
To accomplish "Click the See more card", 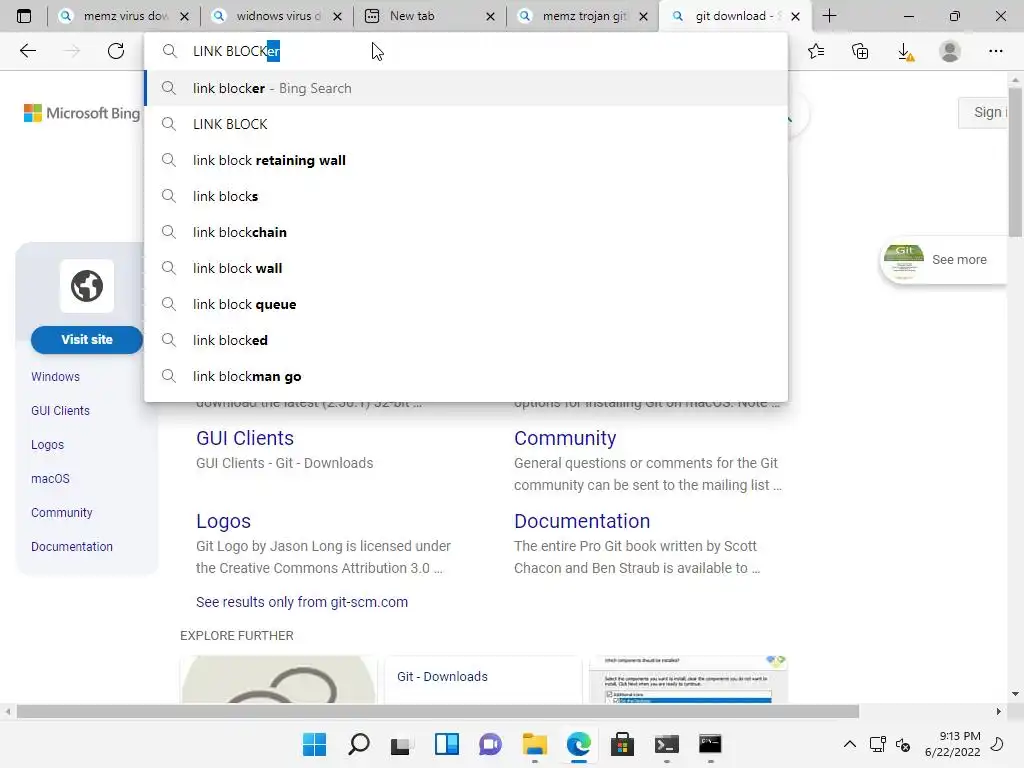I will (943, 260).
